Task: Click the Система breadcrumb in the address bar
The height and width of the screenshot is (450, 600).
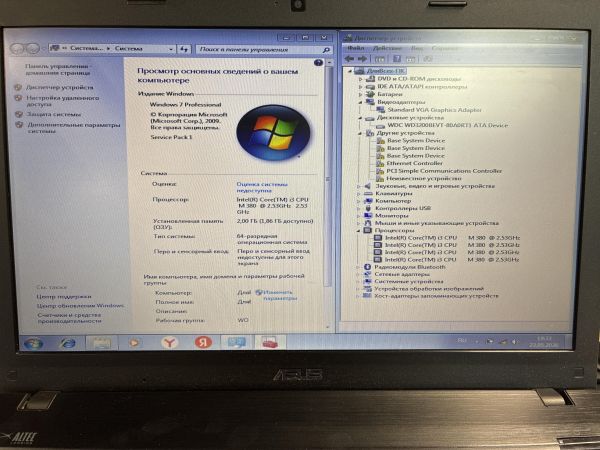Action: tap(129, 49)
